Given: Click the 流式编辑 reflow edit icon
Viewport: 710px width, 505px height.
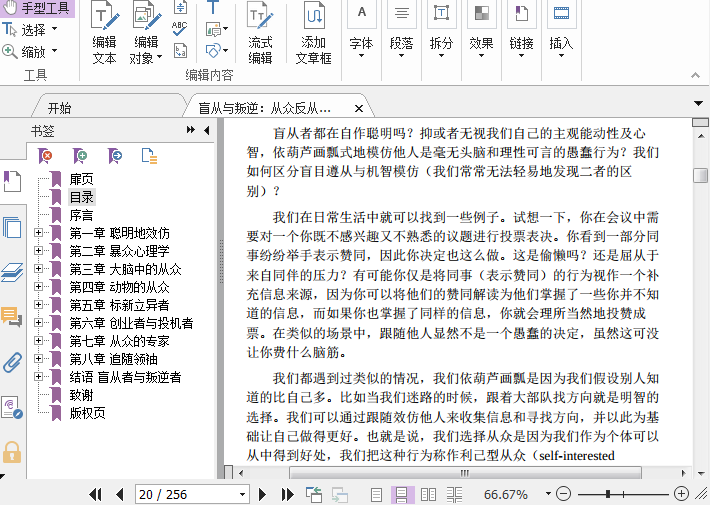Looking at the screenshot, I should (x=260, y=33).
